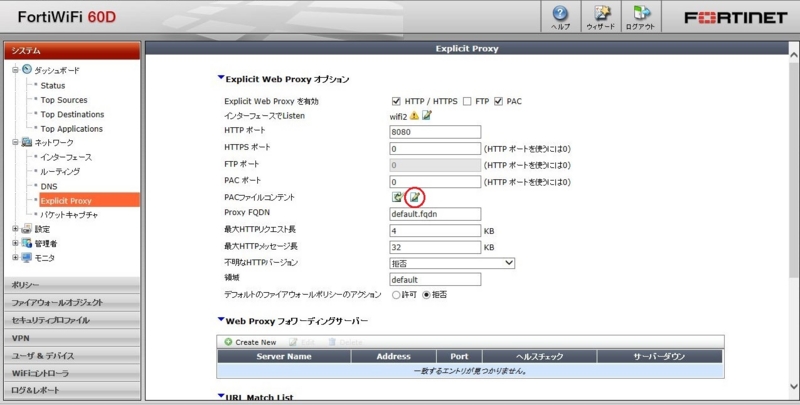The height and width of the screenshot is (405, 800).
Task: Open the Help icon in header
Action: 560,13
